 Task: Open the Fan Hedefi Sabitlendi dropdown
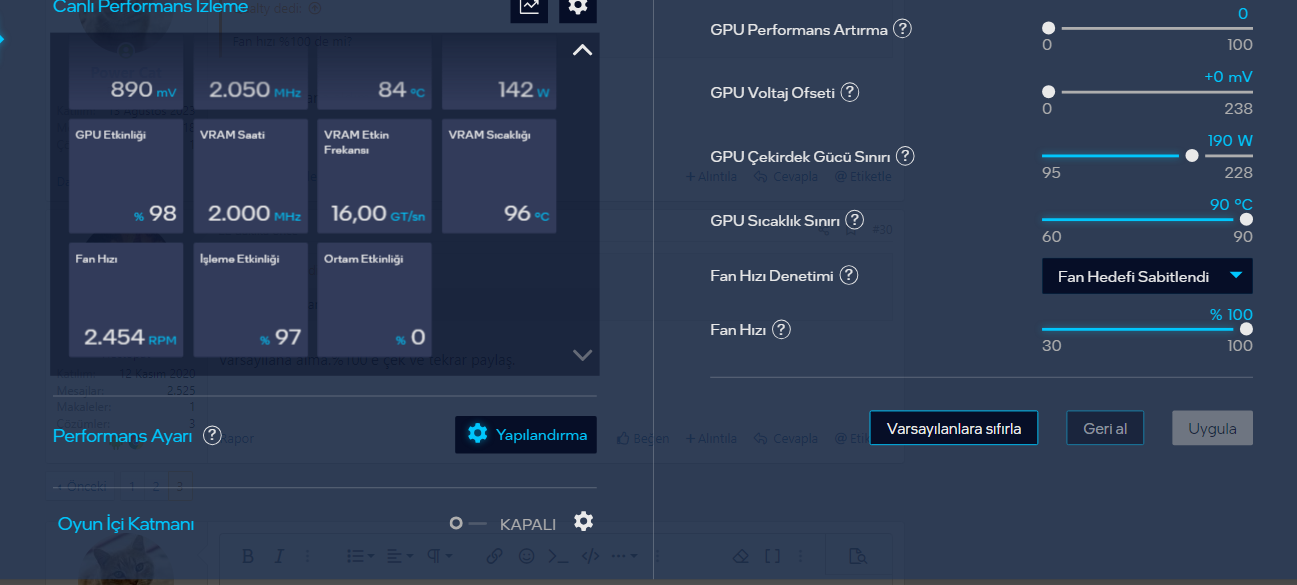click(1147, 276)
